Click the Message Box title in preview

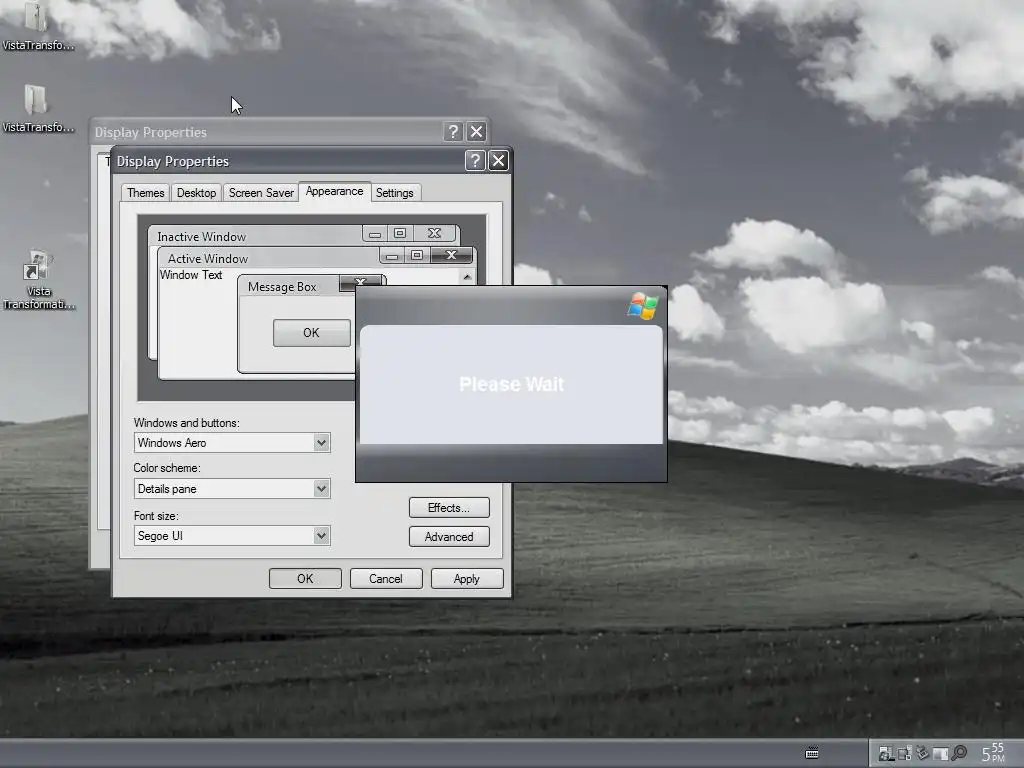pos(282,287)
